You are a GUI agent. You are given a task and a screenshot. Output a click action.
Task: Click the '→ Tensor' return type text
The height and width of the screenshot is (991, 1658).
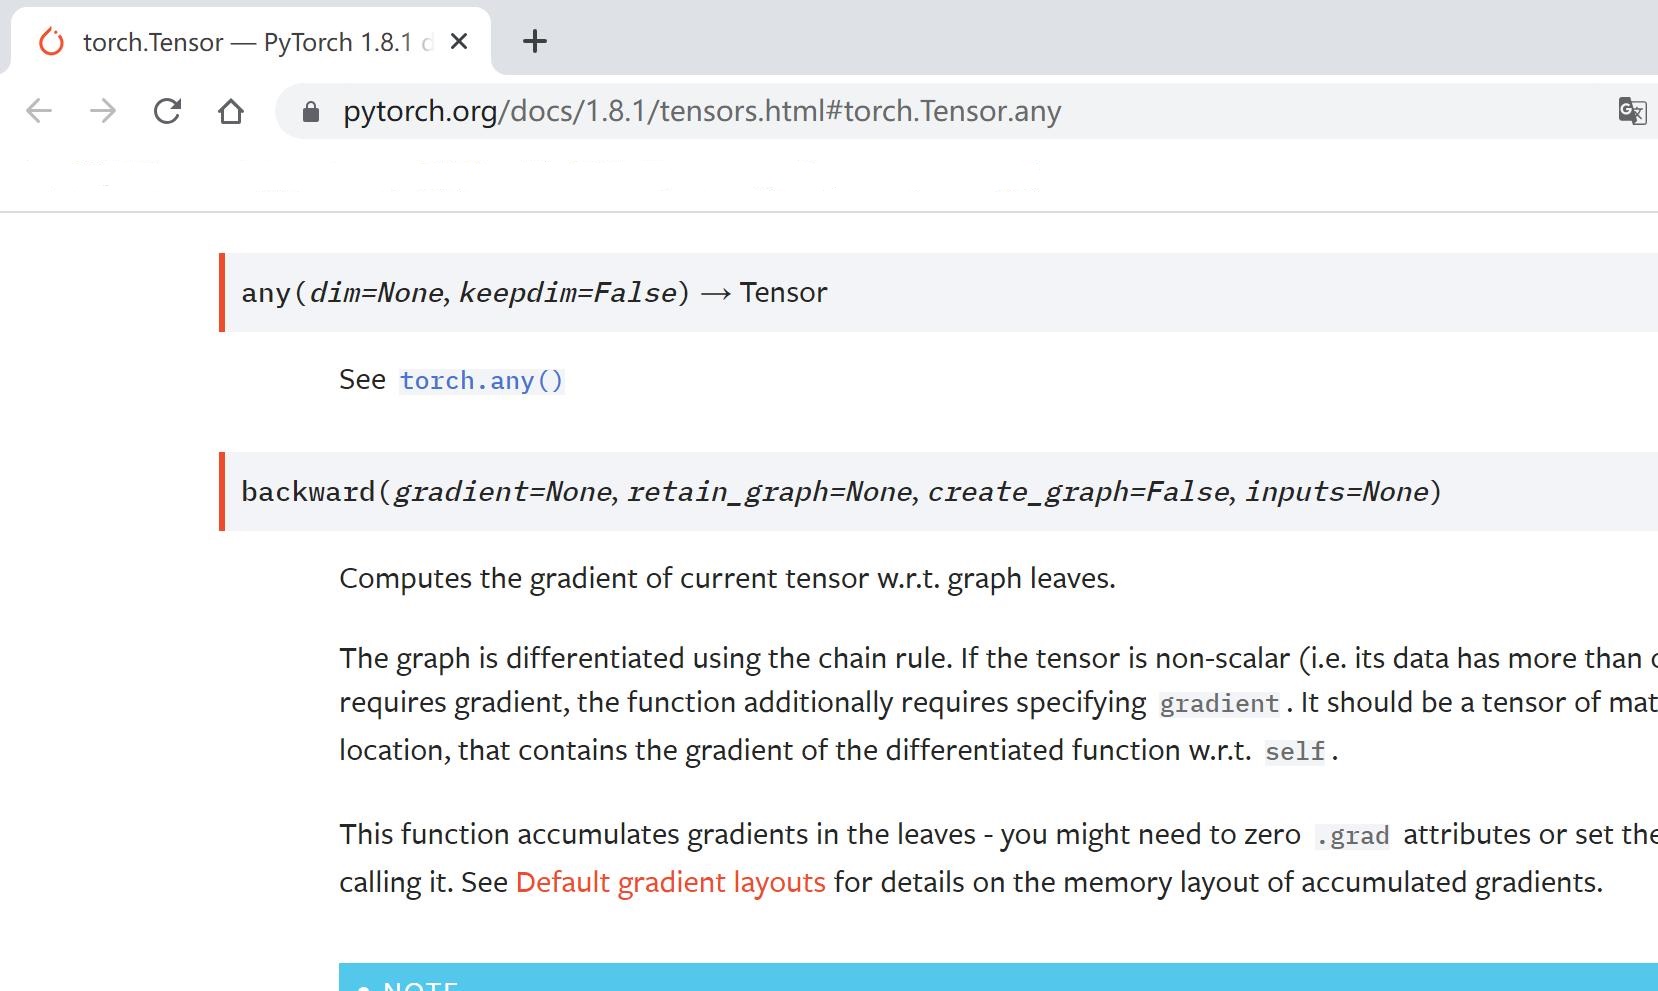click(764, 293)
